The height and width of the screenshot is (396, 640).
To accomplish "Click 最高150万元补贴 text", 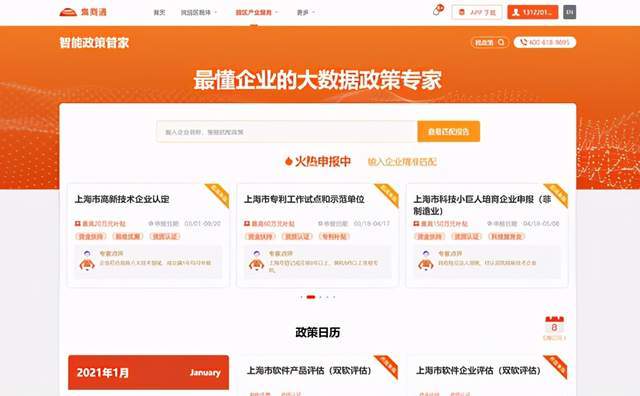I will coord(444,224).
